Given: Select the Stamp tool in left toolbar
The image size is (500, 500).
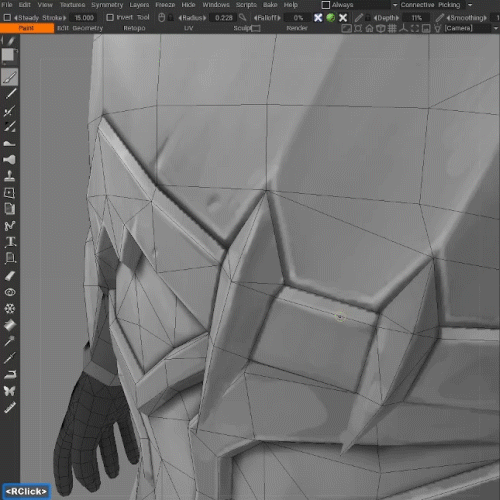Looking at the screenshot, I should click(x=9, y=176).
